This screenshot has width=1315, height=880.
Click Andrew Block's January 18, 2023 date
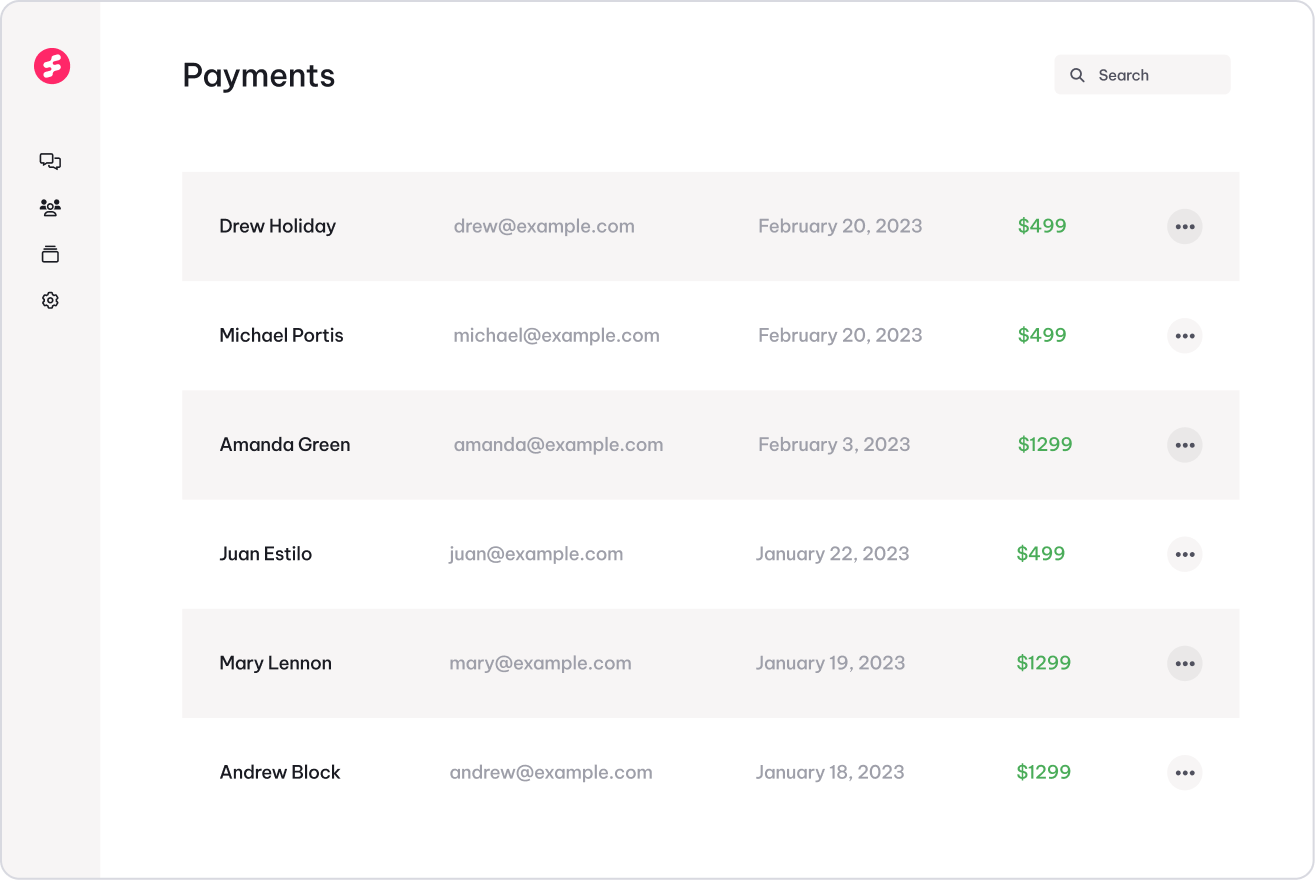click(x=829, y=772)
